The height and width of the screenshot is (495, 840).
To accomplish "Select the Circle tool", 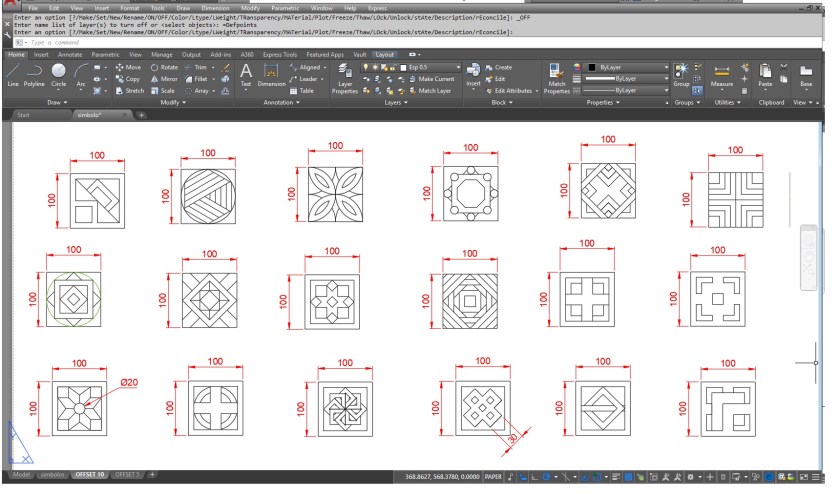I will [58, 76].
